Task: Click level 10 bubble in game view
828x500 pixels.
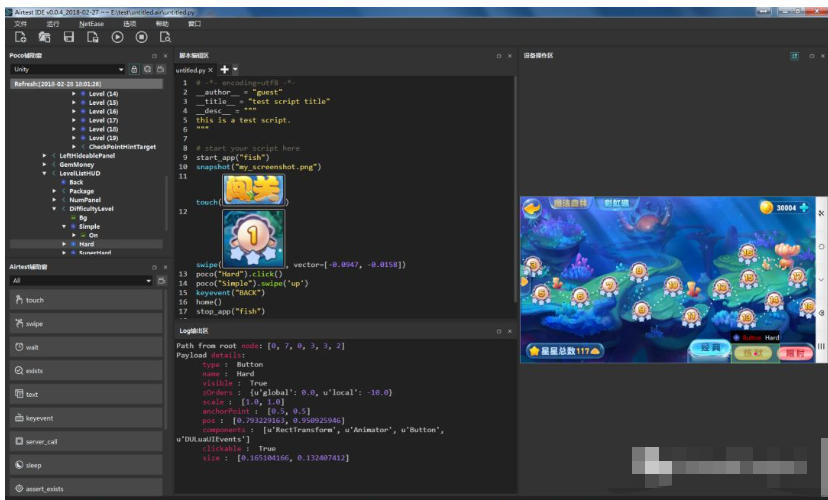Action: pos(673,286)
